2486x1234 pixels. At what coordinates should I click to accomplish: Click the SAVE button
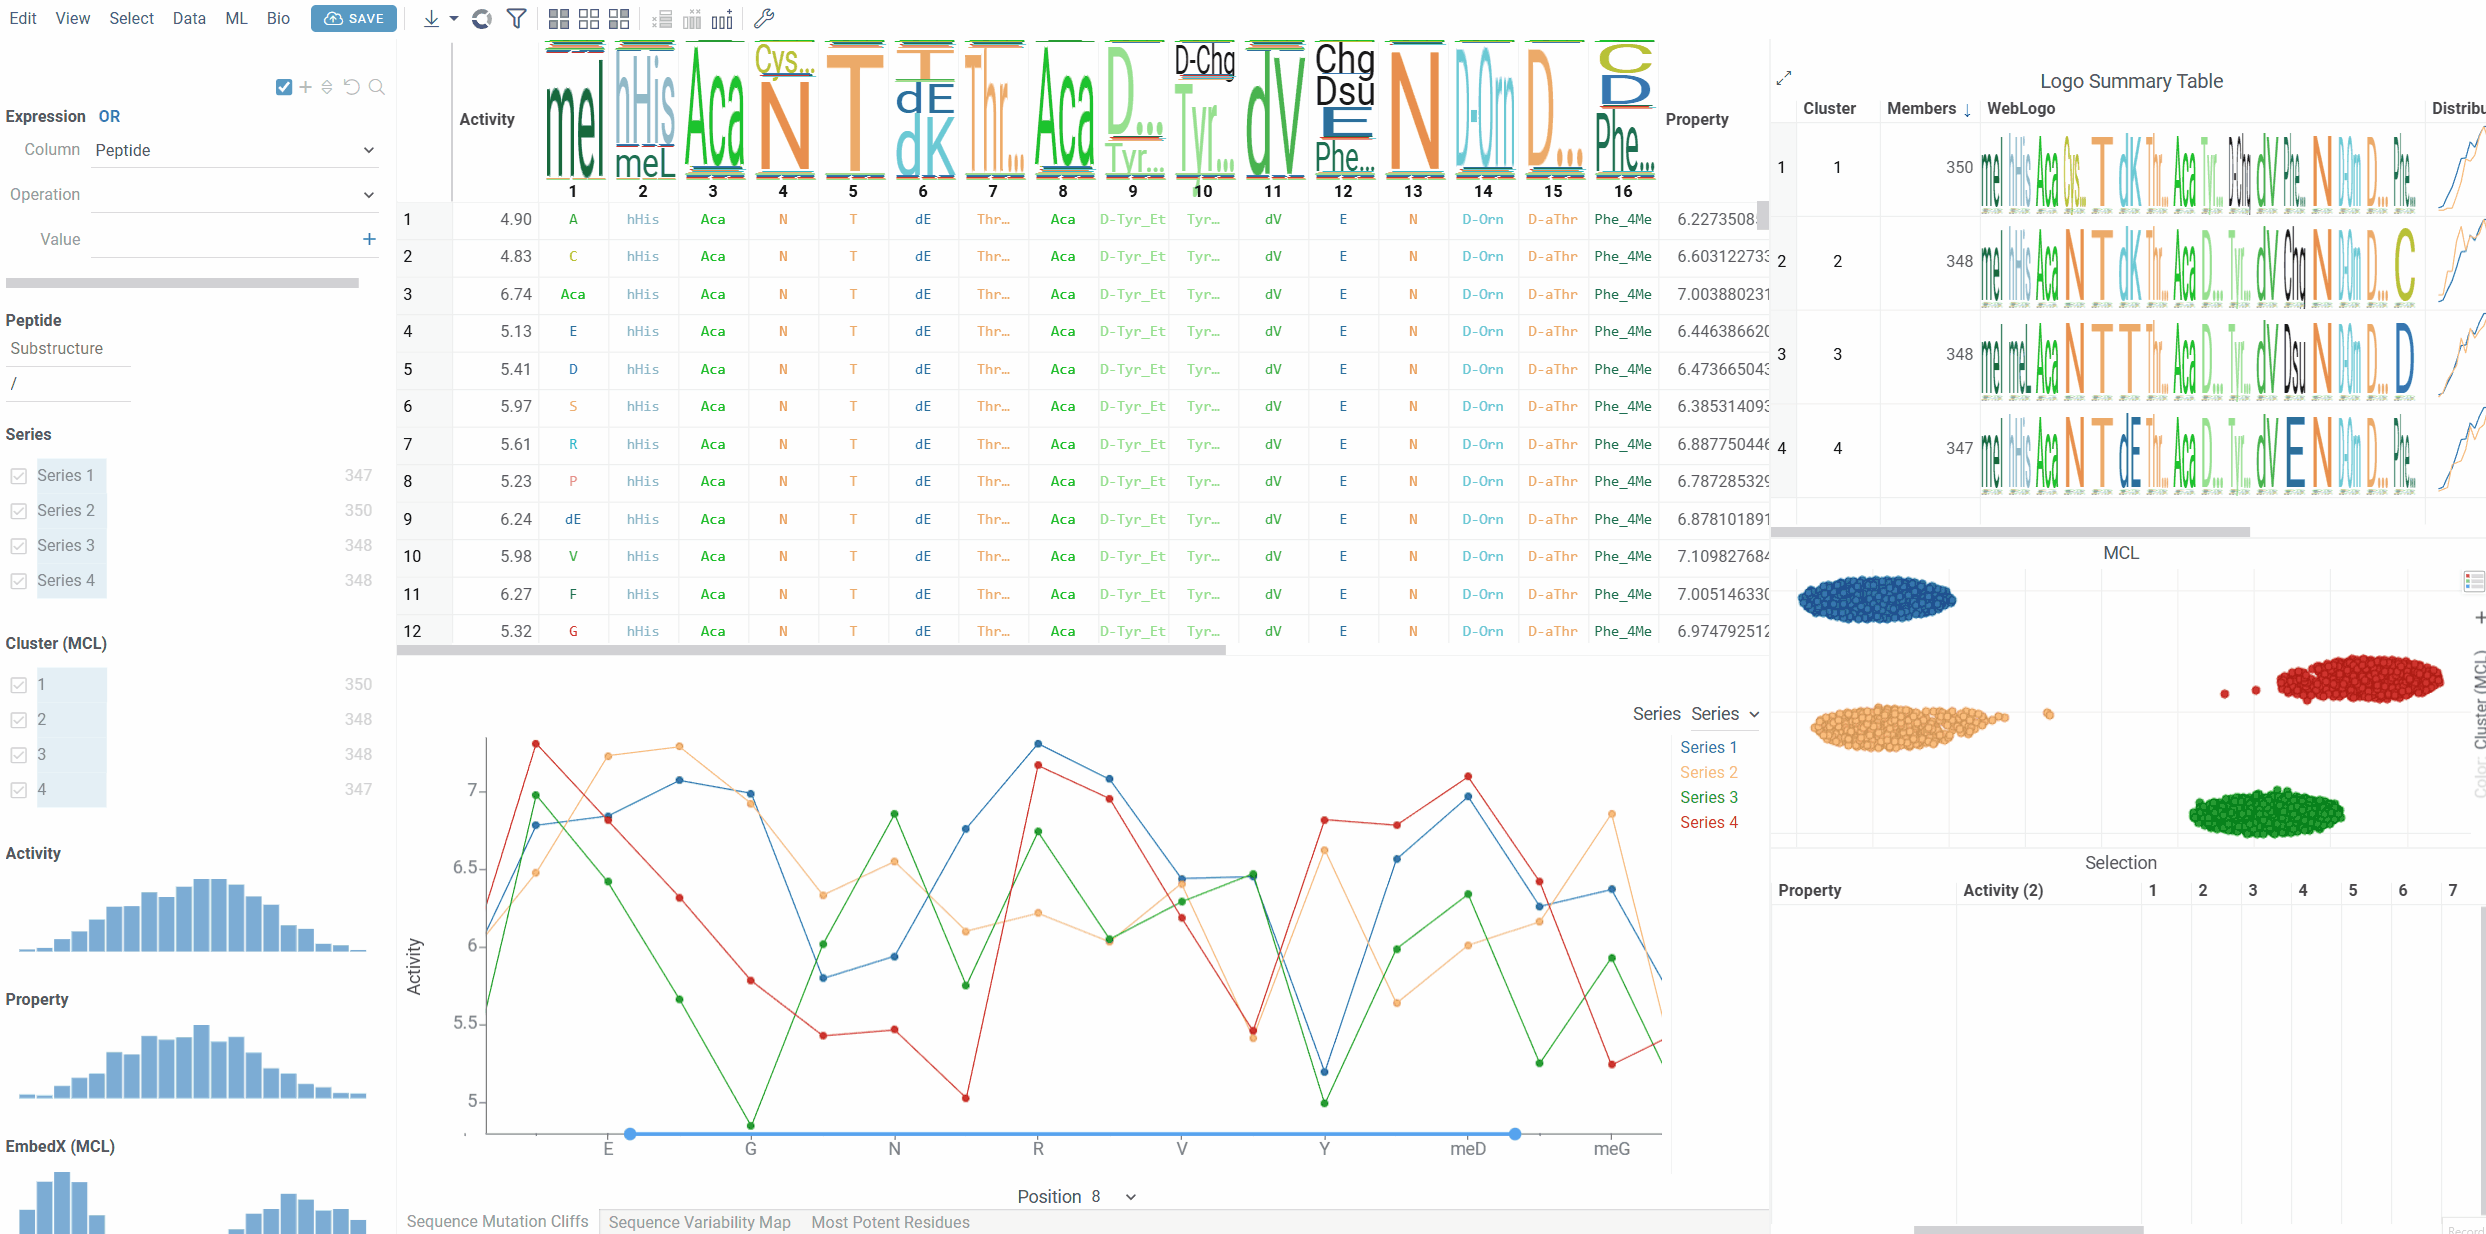(x=354, y=19)
